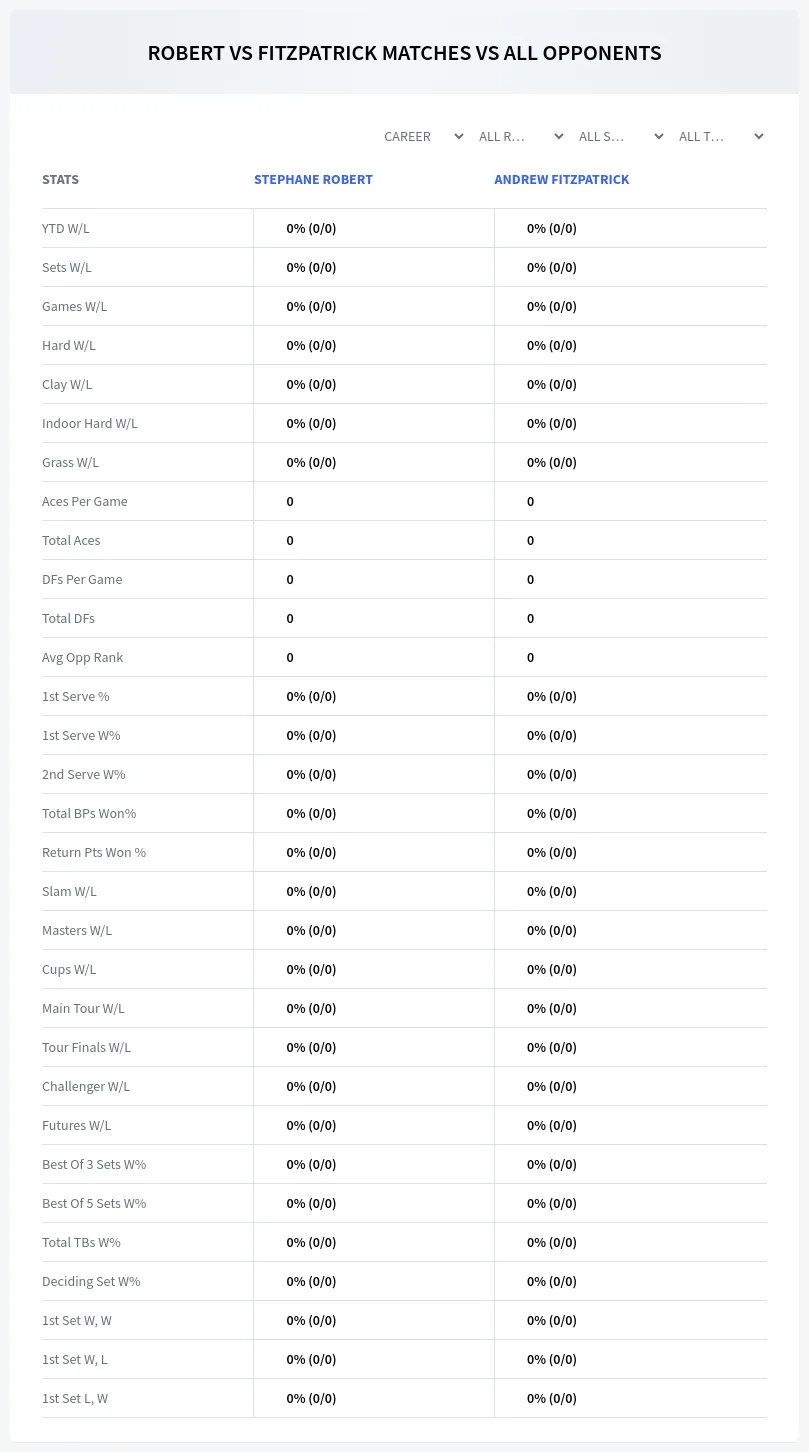809x1452 pixels.
Task: Open the ALL S… surfaces dropdown
Action: coord(620,136)
